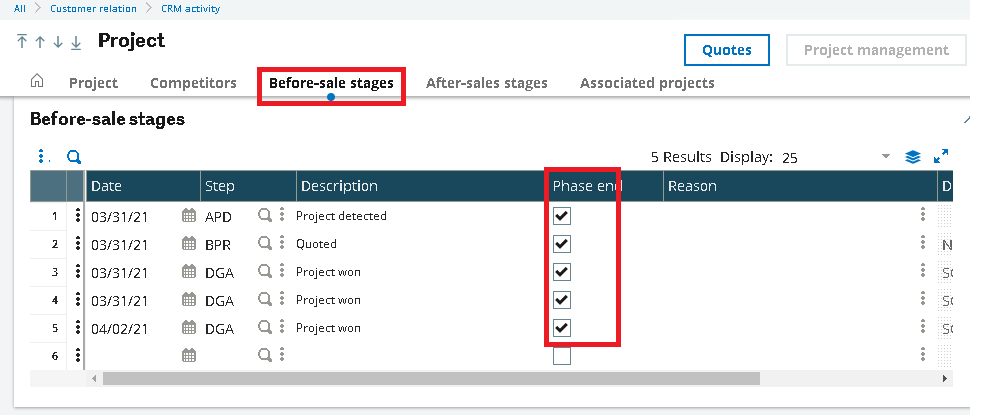Expand the grid to full screen
This screenshot has width=999, height=415.
tap(941, 157)
